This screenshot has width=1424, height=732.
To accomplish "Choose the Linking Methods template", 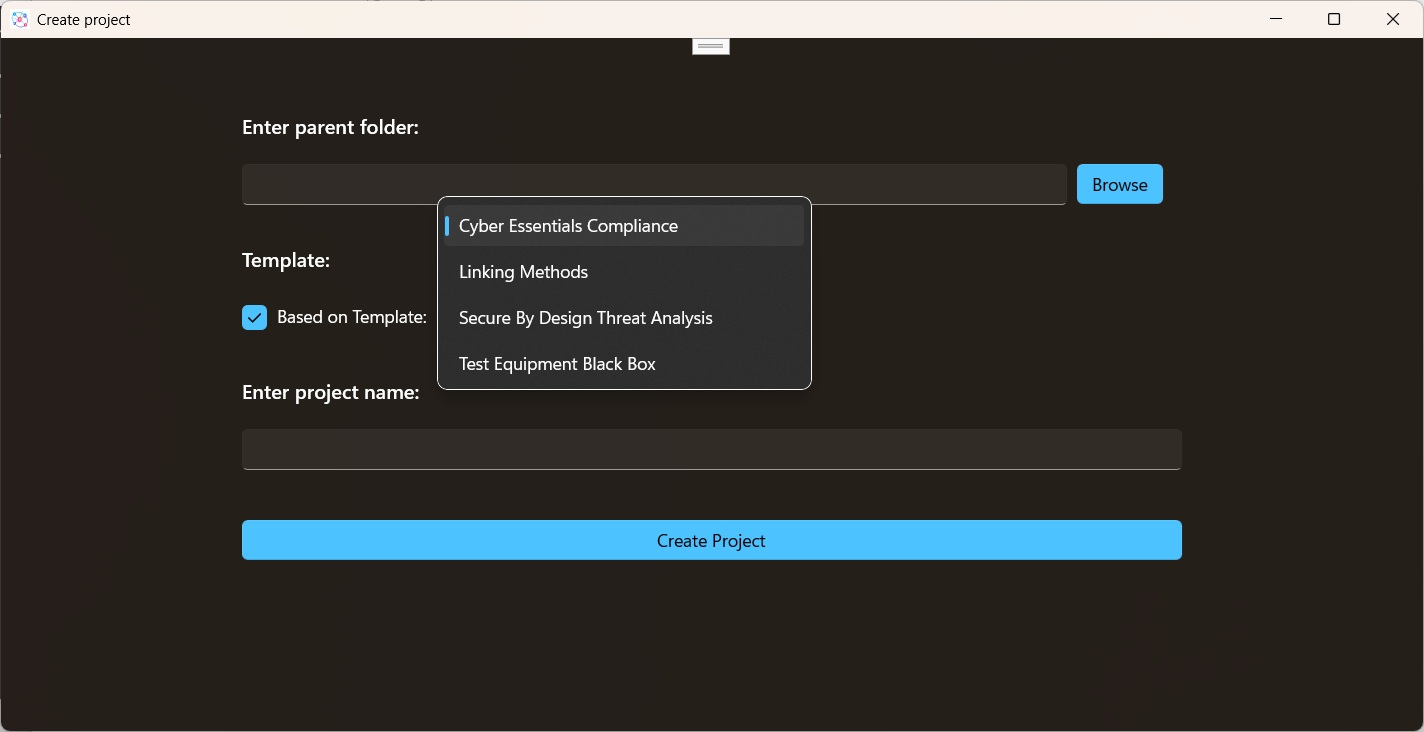I will tap(624, 272).
